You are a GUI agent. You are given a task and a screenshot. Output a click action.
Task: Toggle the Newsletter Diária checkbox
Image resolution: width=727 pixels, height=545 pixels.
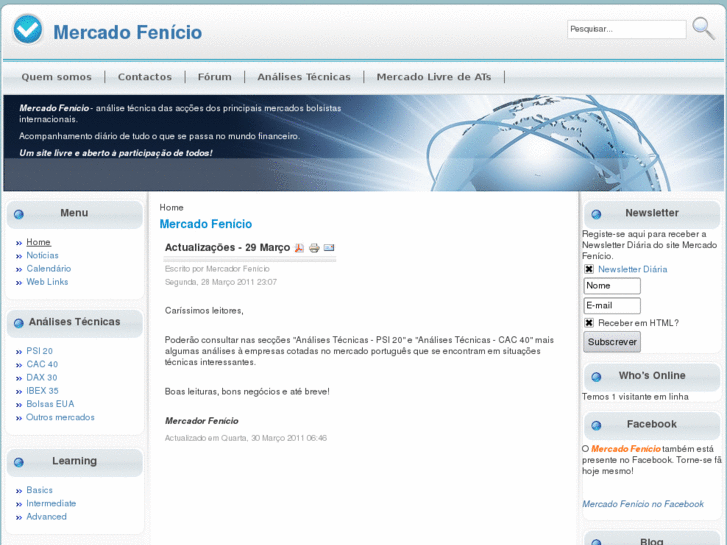tap(589, 269)
